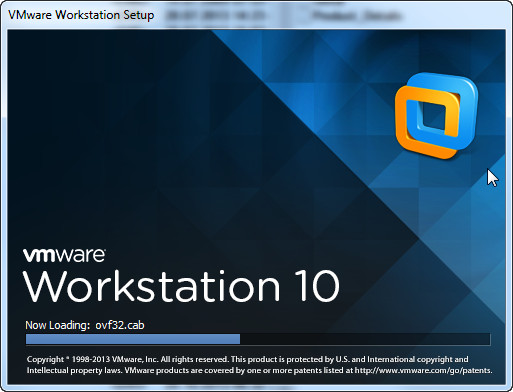Click the installer loading progress bar
The image size is (513, 392).
coord(258,339)
